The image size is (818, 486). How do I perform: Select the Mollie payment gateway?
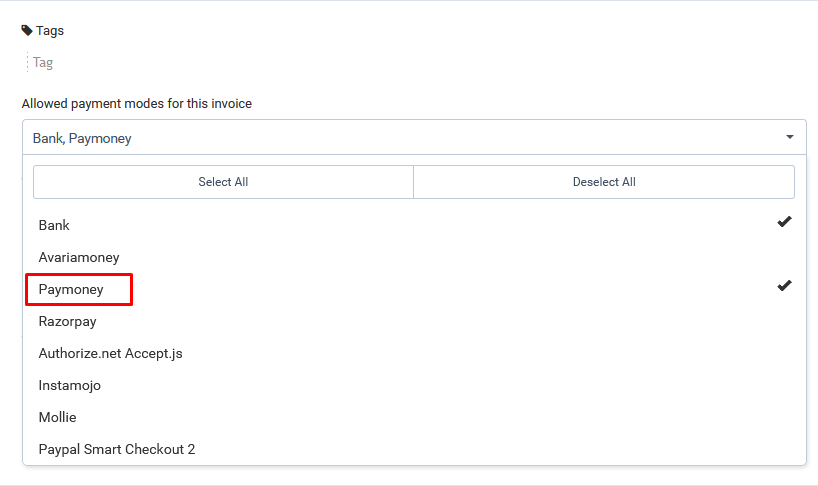pyautogui.click(x=57, y=418)
